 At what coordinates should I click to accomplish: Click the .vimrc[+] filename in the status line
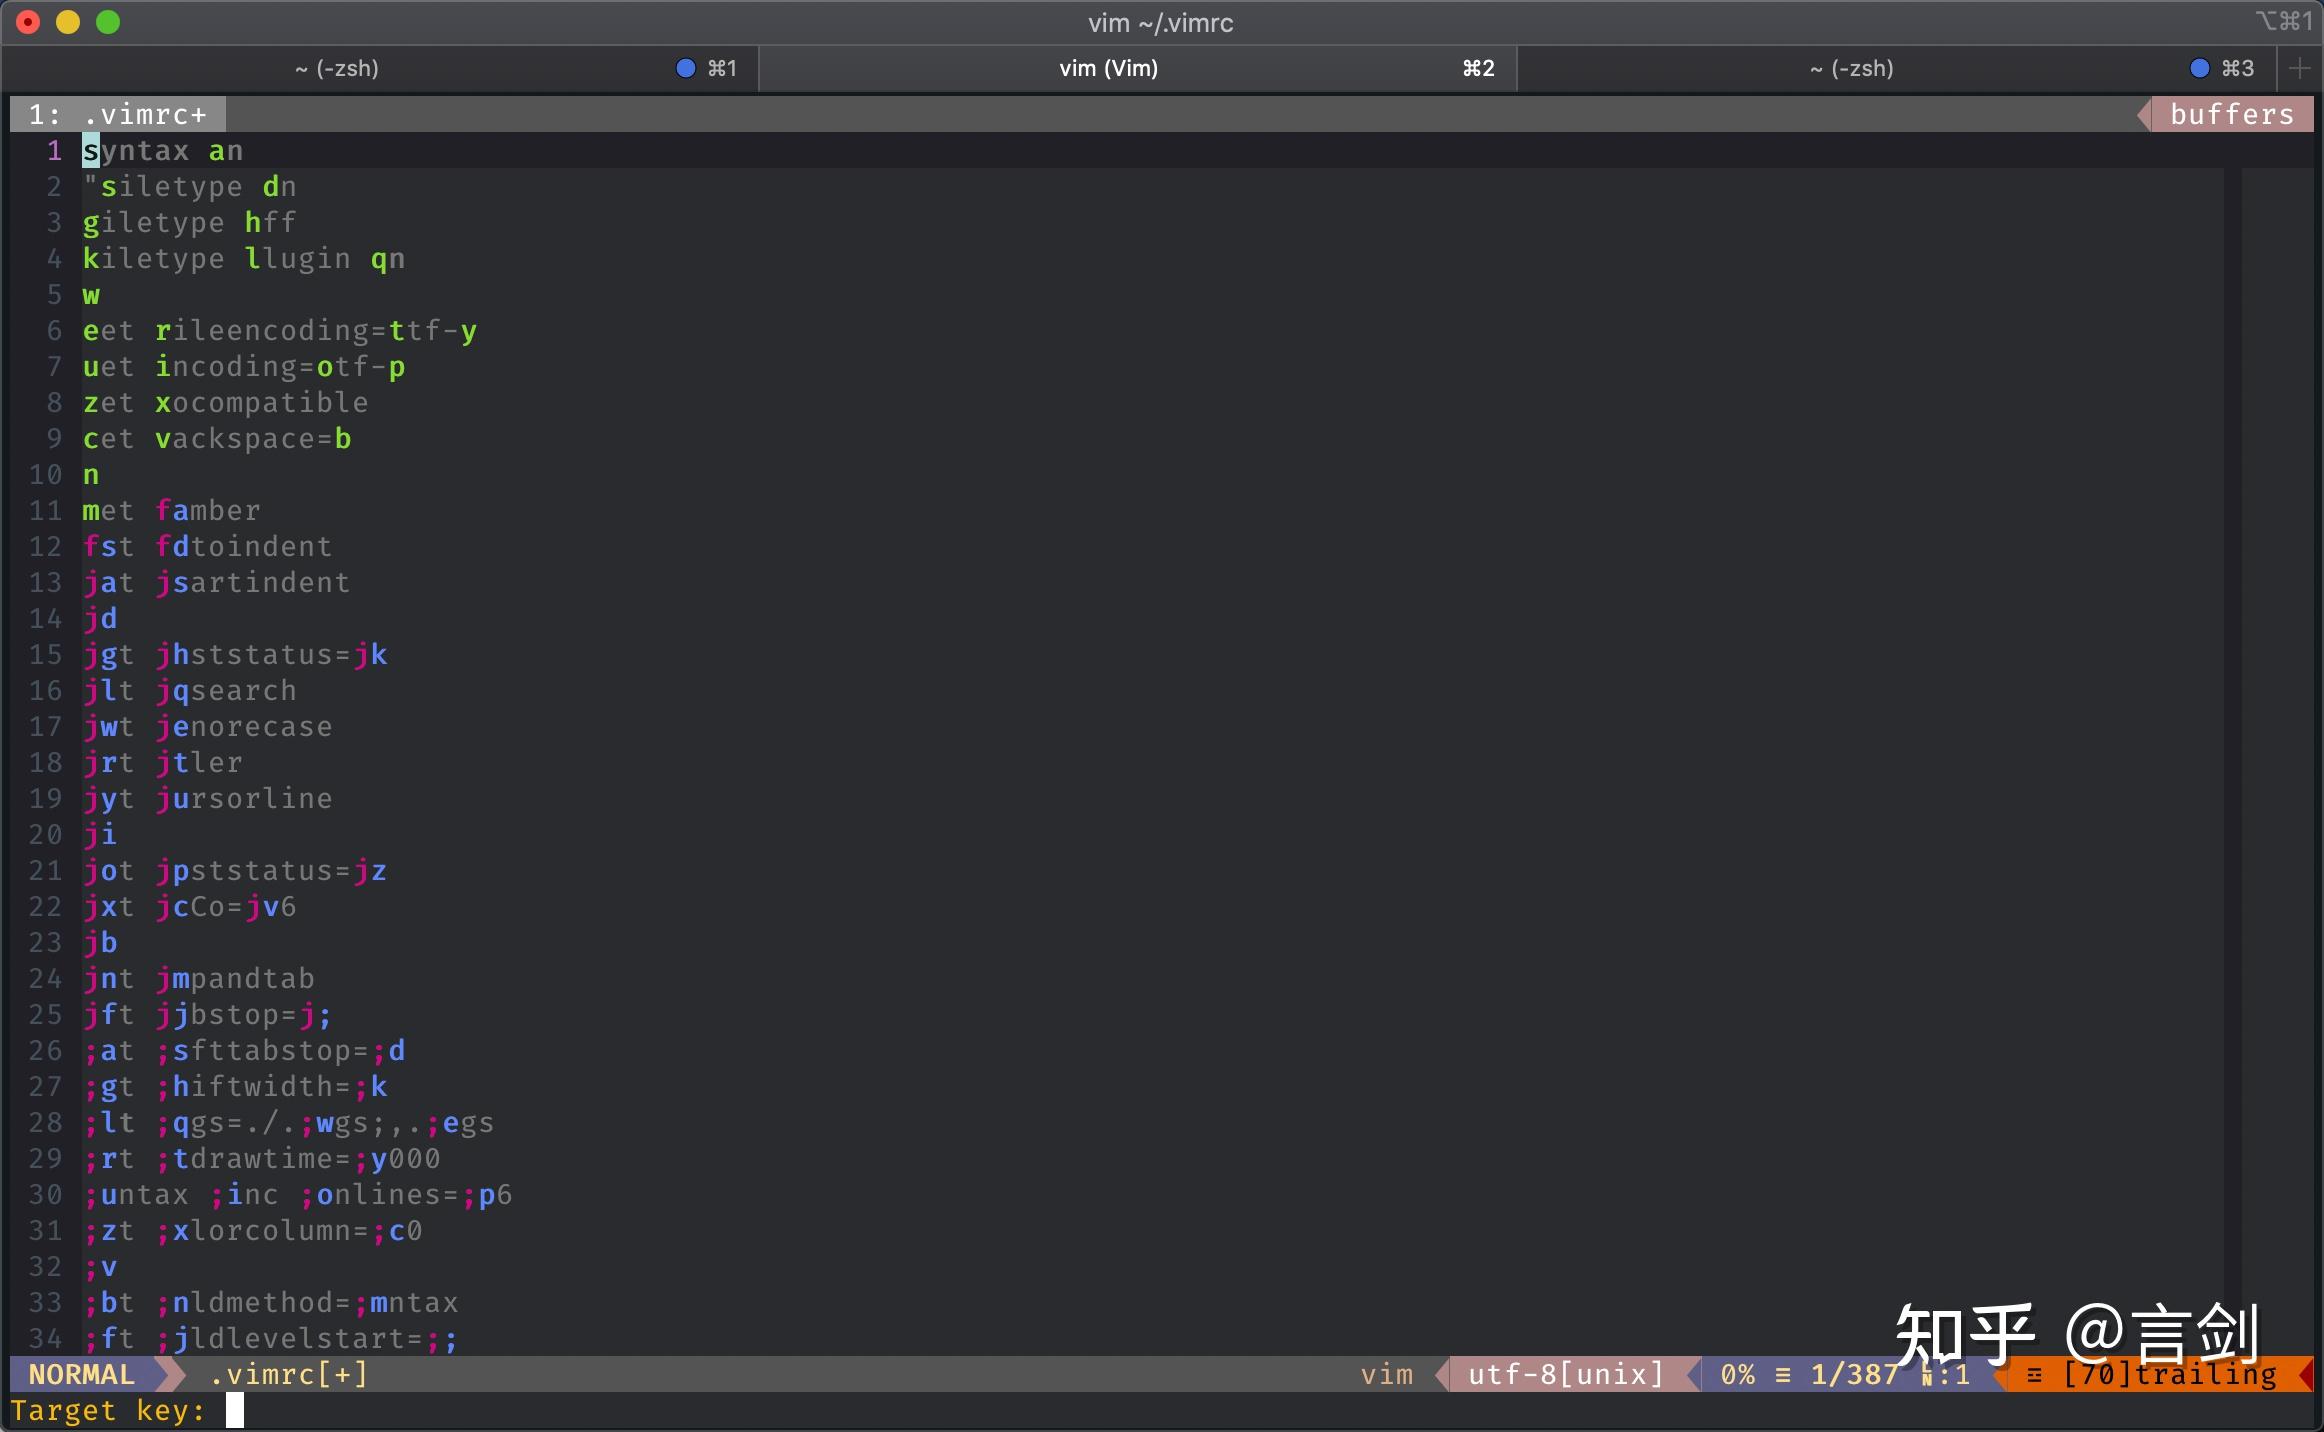(x=288, y=1374)
